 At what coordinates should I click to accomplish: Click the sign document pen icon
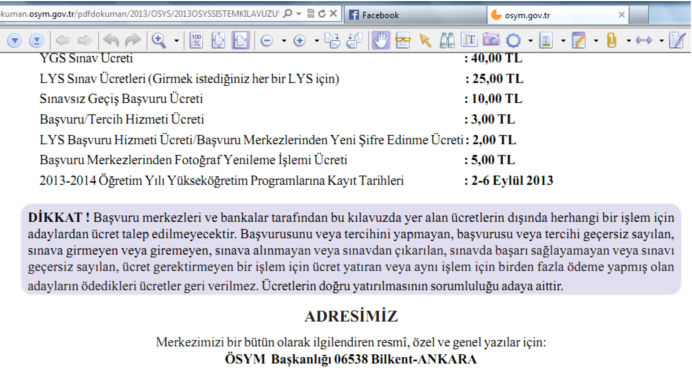tap(677, 41)
